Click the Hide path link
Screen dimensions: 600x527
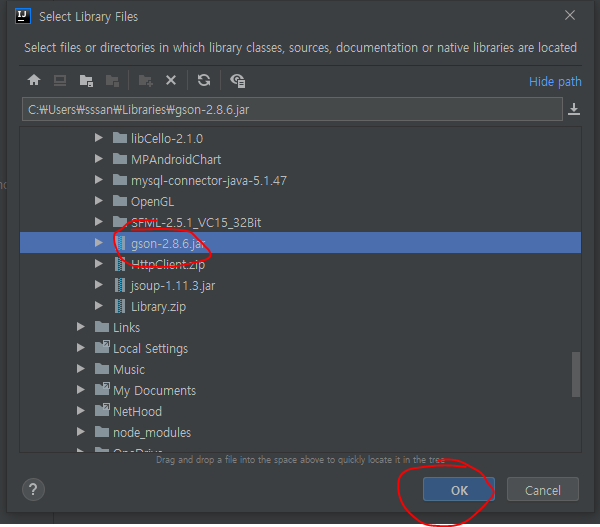[x=555, y=82]
